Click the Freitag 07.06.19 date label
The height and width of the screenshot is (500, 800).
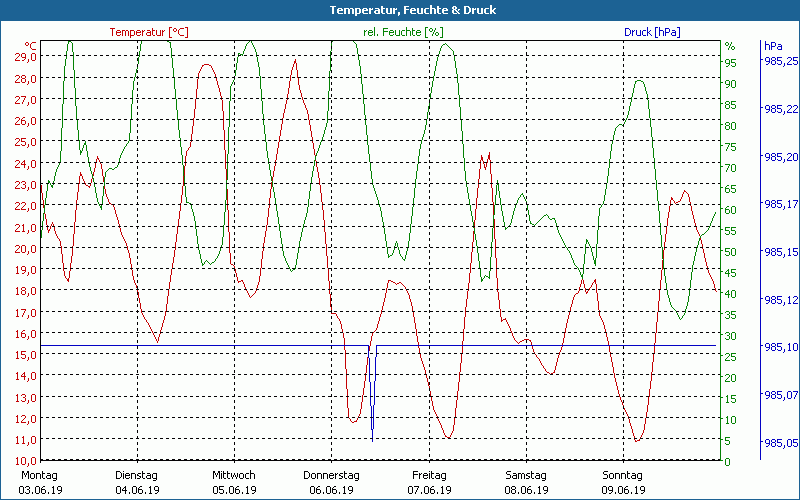coord(429,482)
